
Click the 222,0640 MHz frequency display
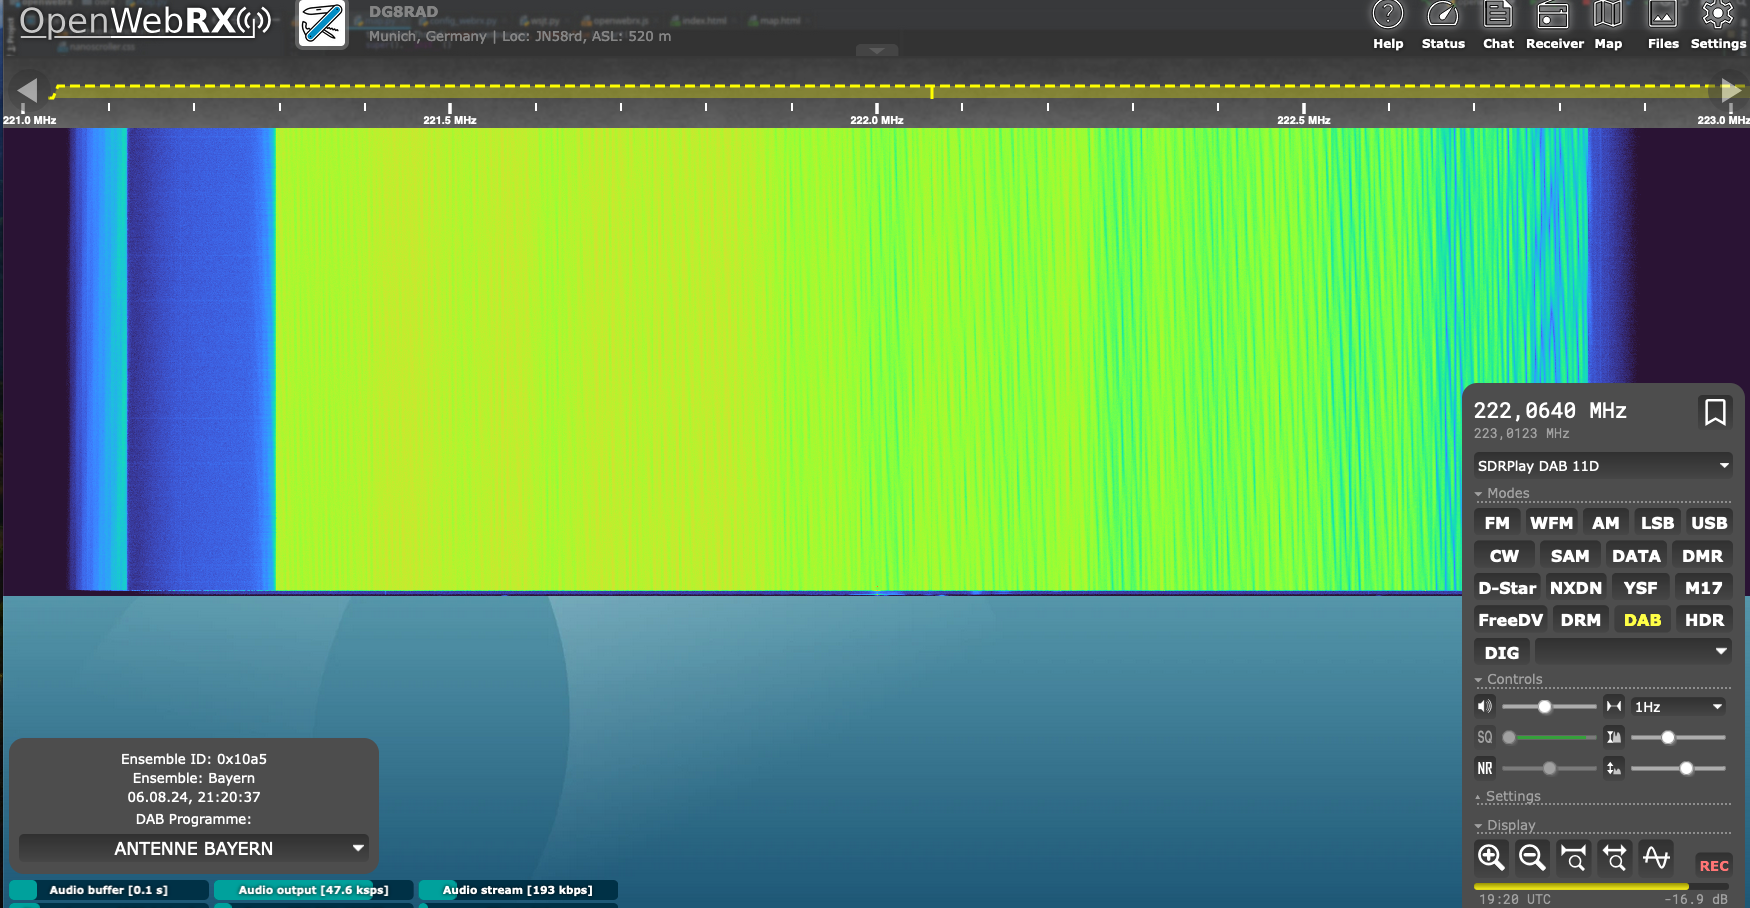[x=1550, y=411]
